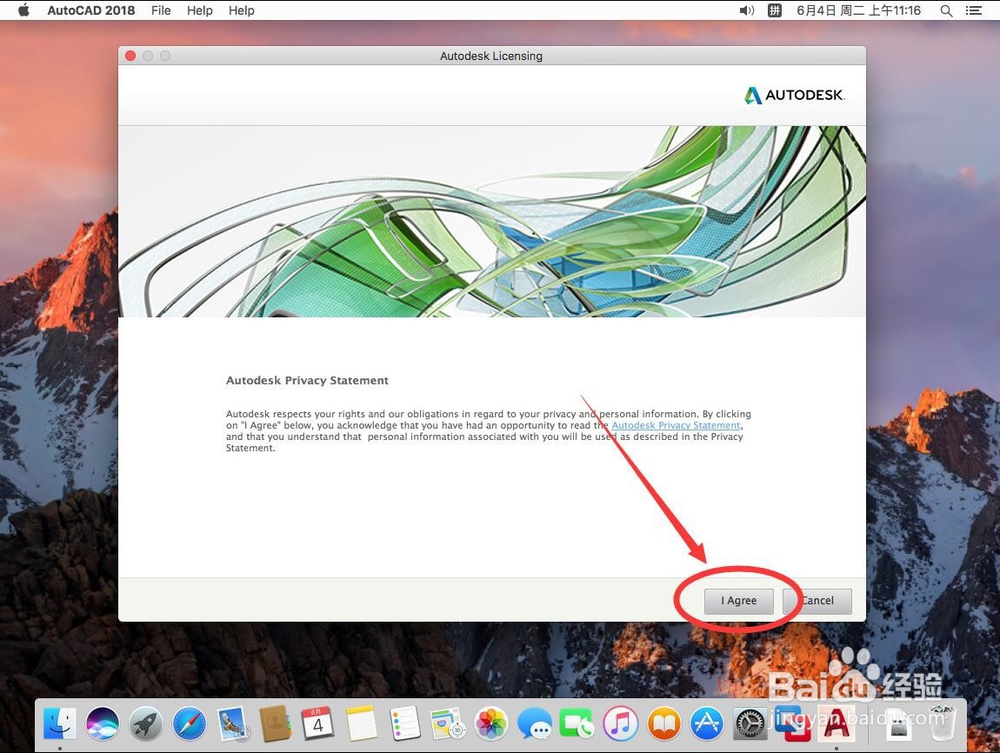This screenshot has height=753, width=1000.
Task: Open Maps icon in Dock
Action: [448, 724]
